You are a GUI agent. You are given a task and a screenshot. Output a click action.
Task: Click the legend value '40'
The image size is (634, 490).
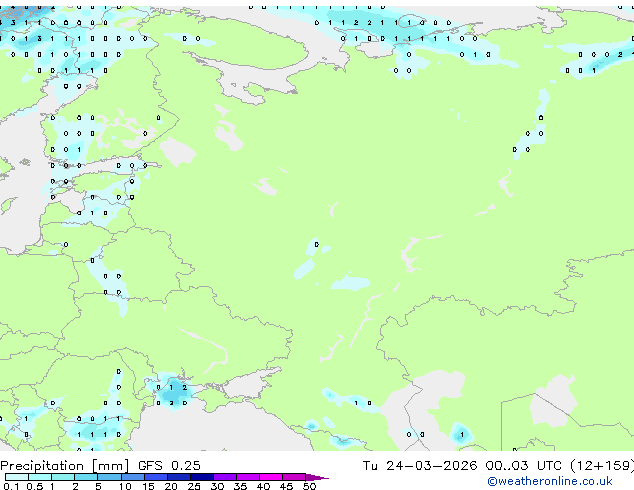click(263, 486)
